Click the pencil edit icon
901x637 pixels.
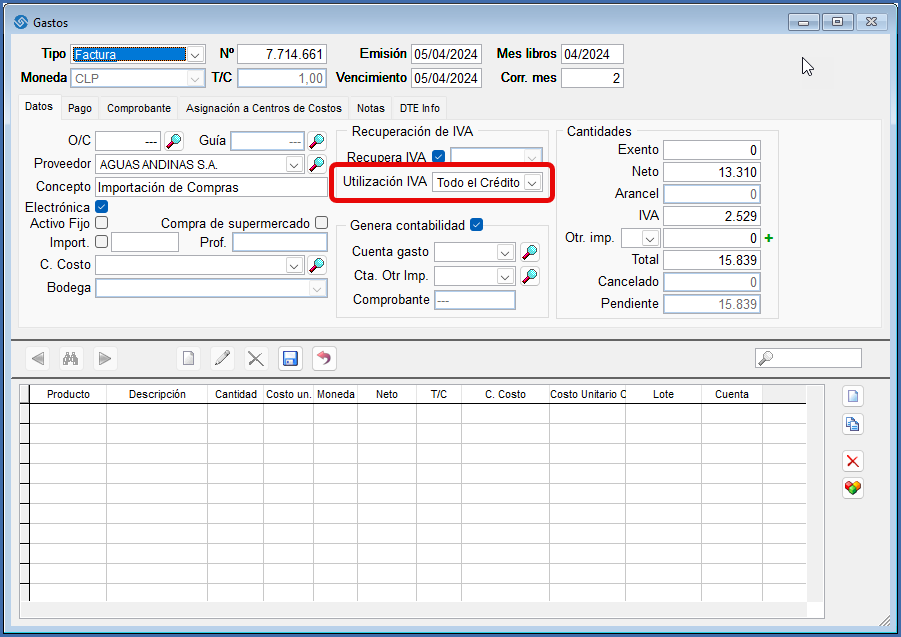(222, 359)
